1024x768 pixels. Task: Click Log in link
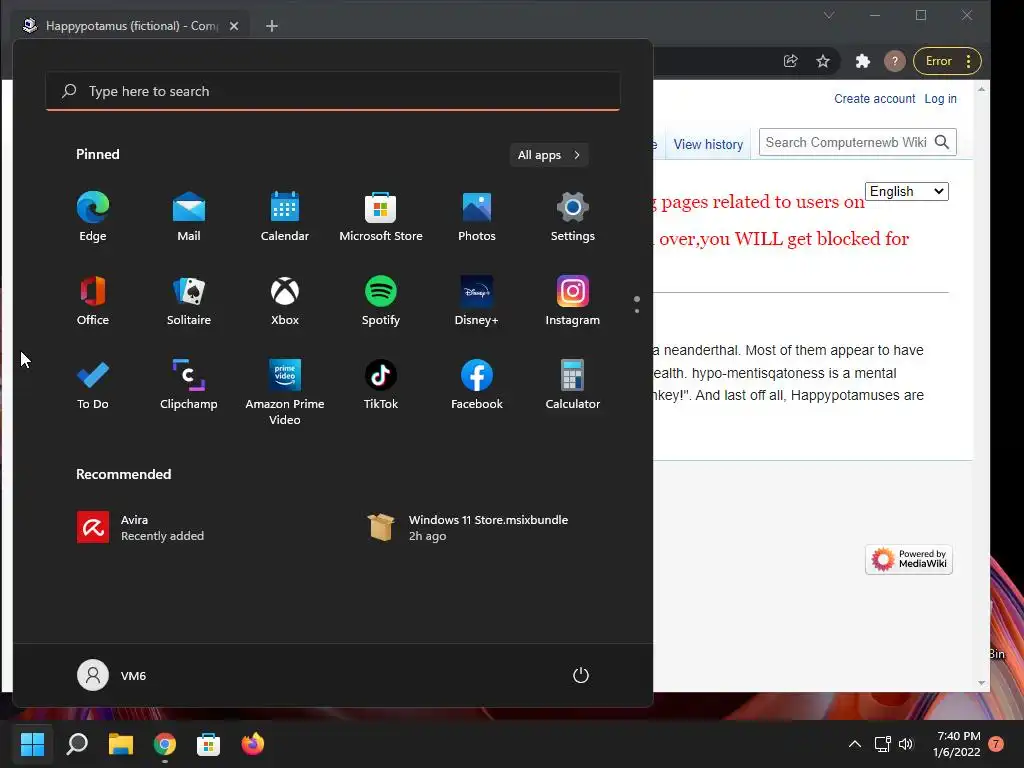[940, 99]
